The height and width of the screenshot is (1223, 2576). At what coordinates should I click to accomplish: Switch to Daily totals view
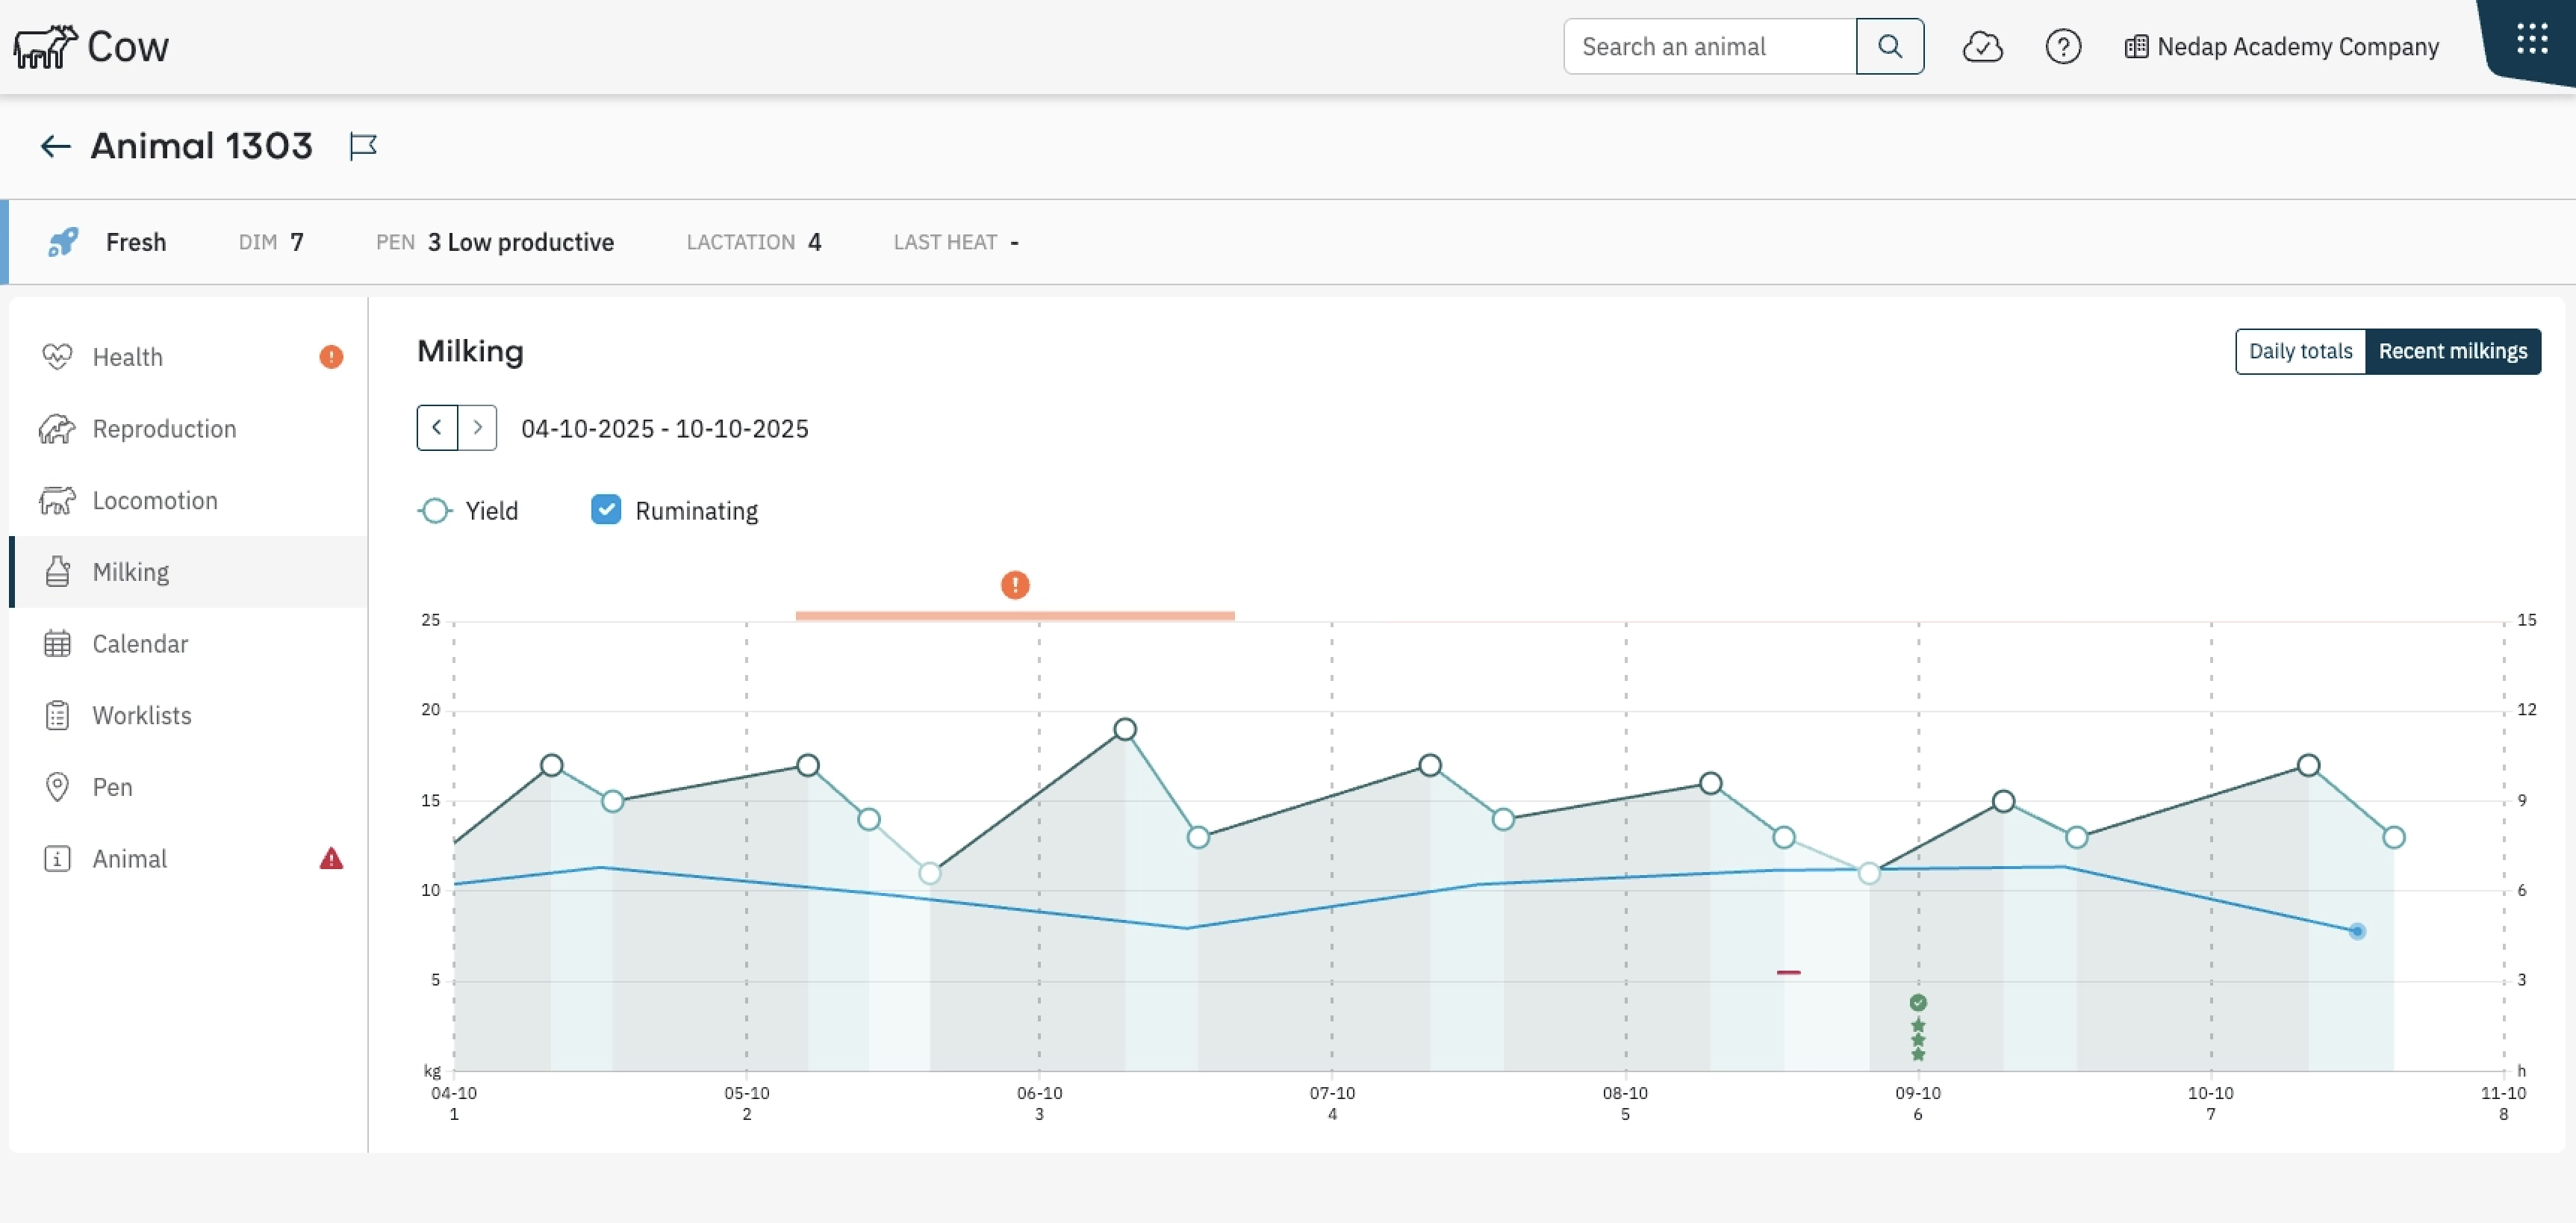[x=2300, y=352]
